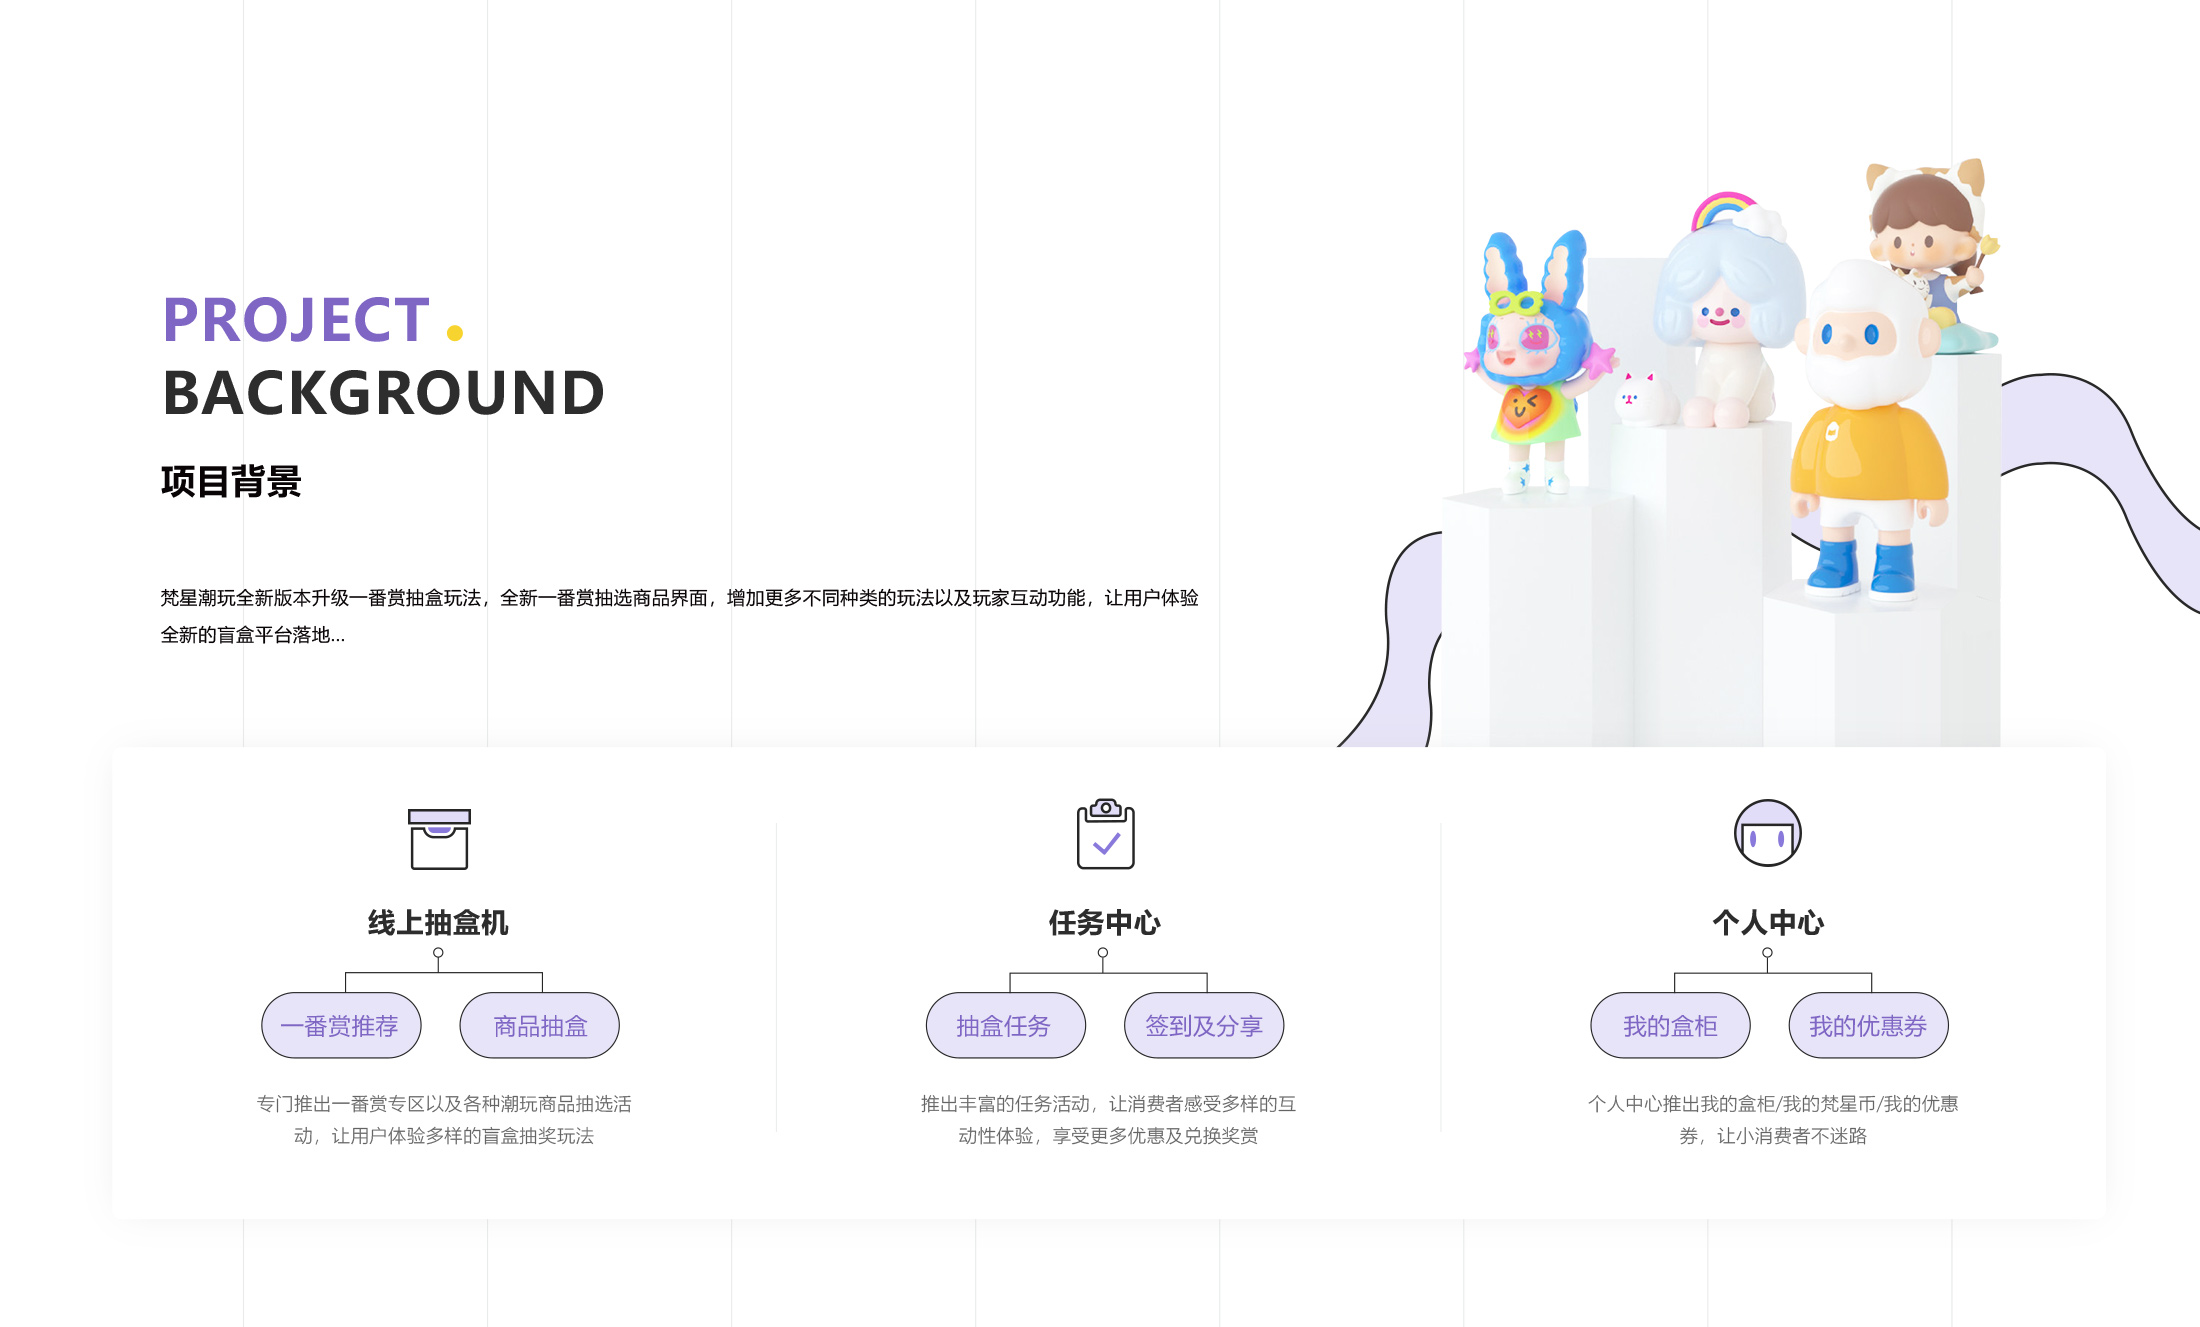Click the 项目背景 subtitle
Image resolution: width=2200 pixels, height=1327 pixels.
[231, 481]
